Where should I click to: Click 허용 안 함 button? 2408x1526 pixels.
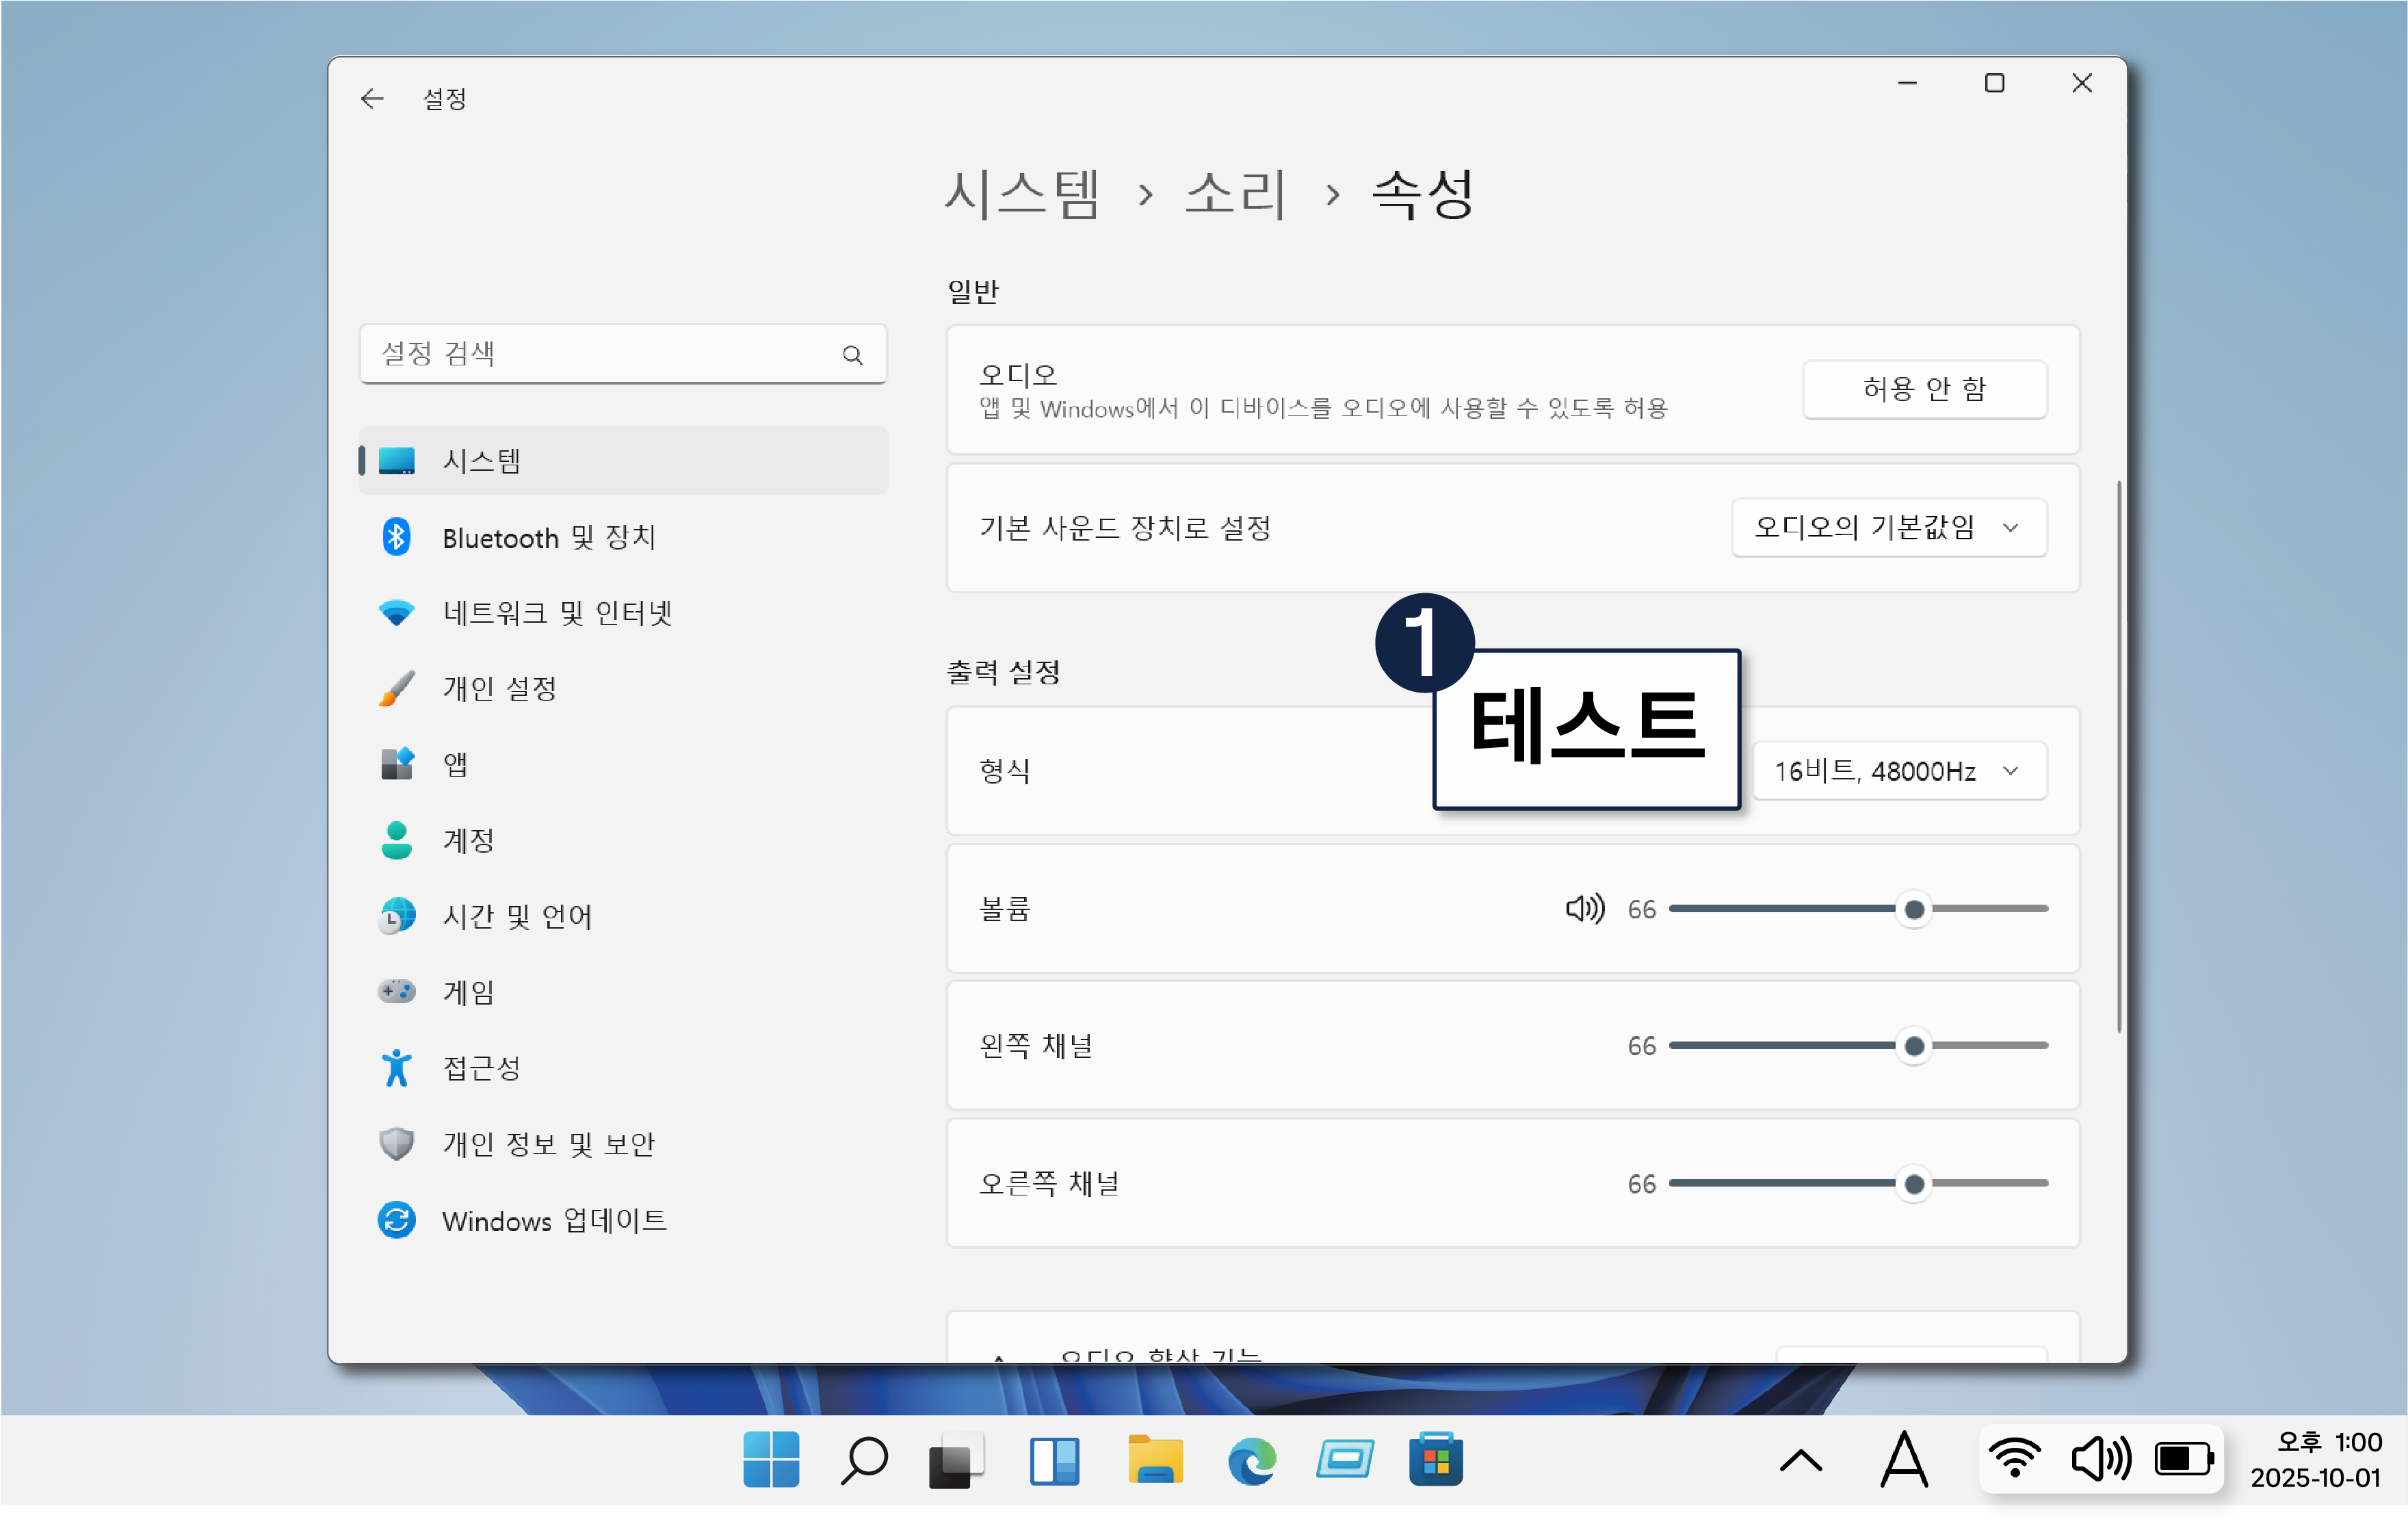coord(1924,389)
